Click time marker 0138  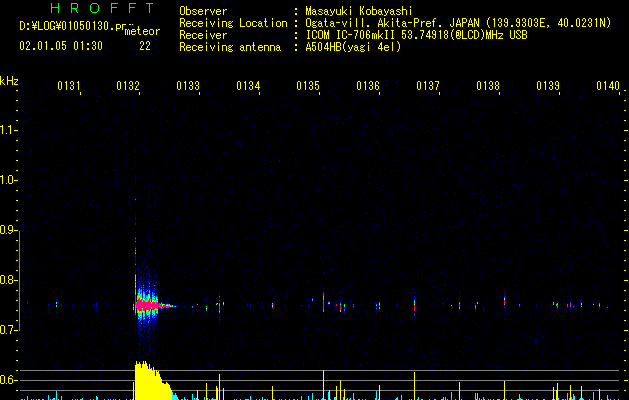(x=488, y=86)
